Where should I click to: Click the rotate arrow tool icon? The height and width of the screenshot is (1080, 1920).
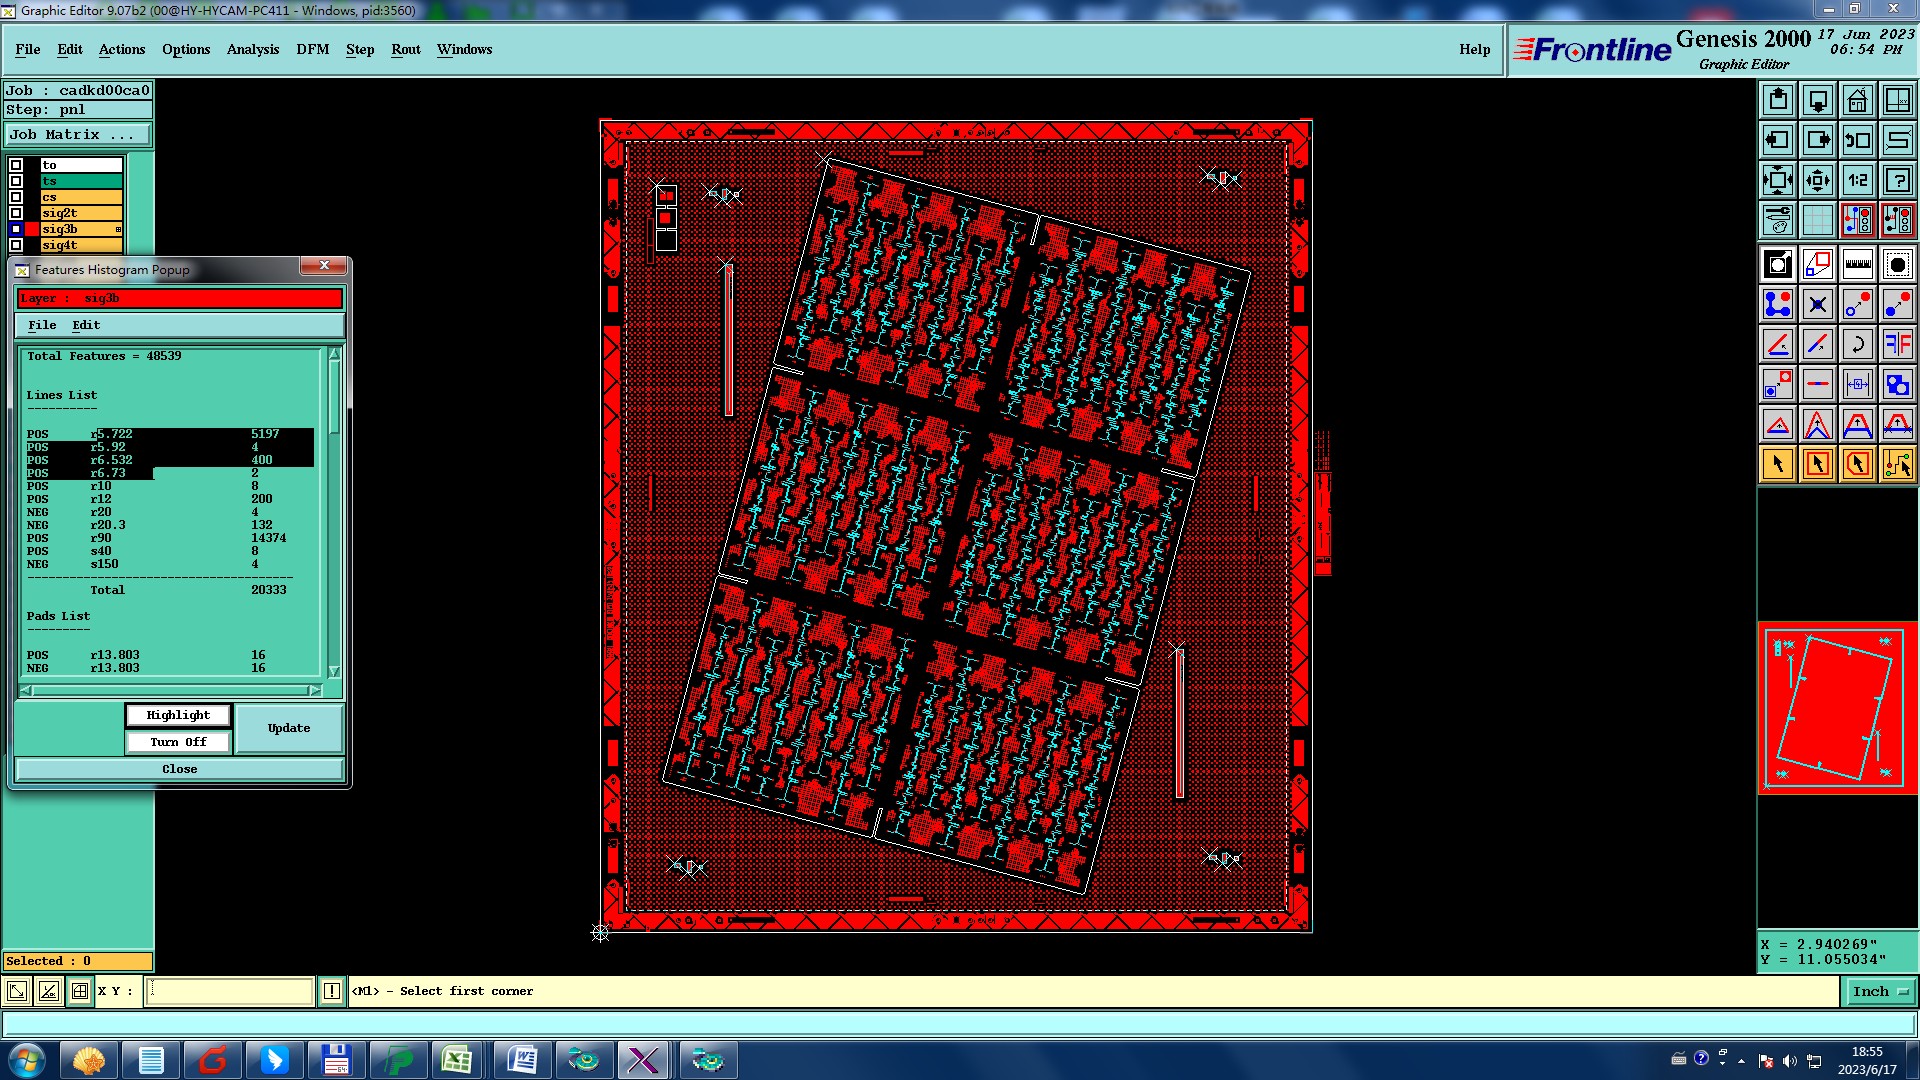[x=1857, y=344]
